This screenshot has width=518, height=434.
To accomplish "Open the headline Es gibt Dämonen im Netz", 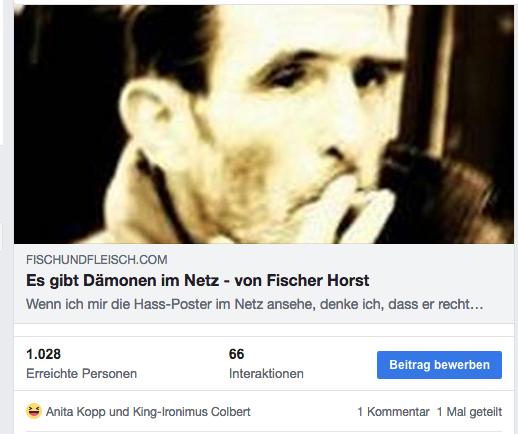I will pyautogui.click(x=197, y=280).
